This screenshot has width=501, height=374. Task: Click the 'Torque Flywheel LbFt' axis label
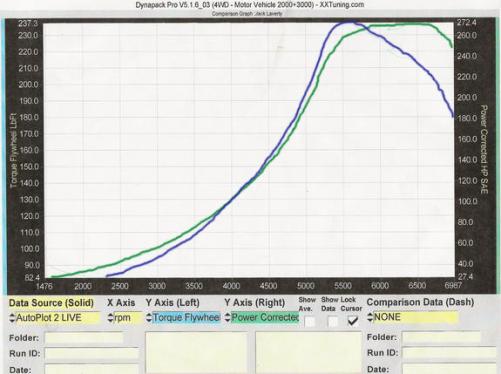tap(14, 150)
